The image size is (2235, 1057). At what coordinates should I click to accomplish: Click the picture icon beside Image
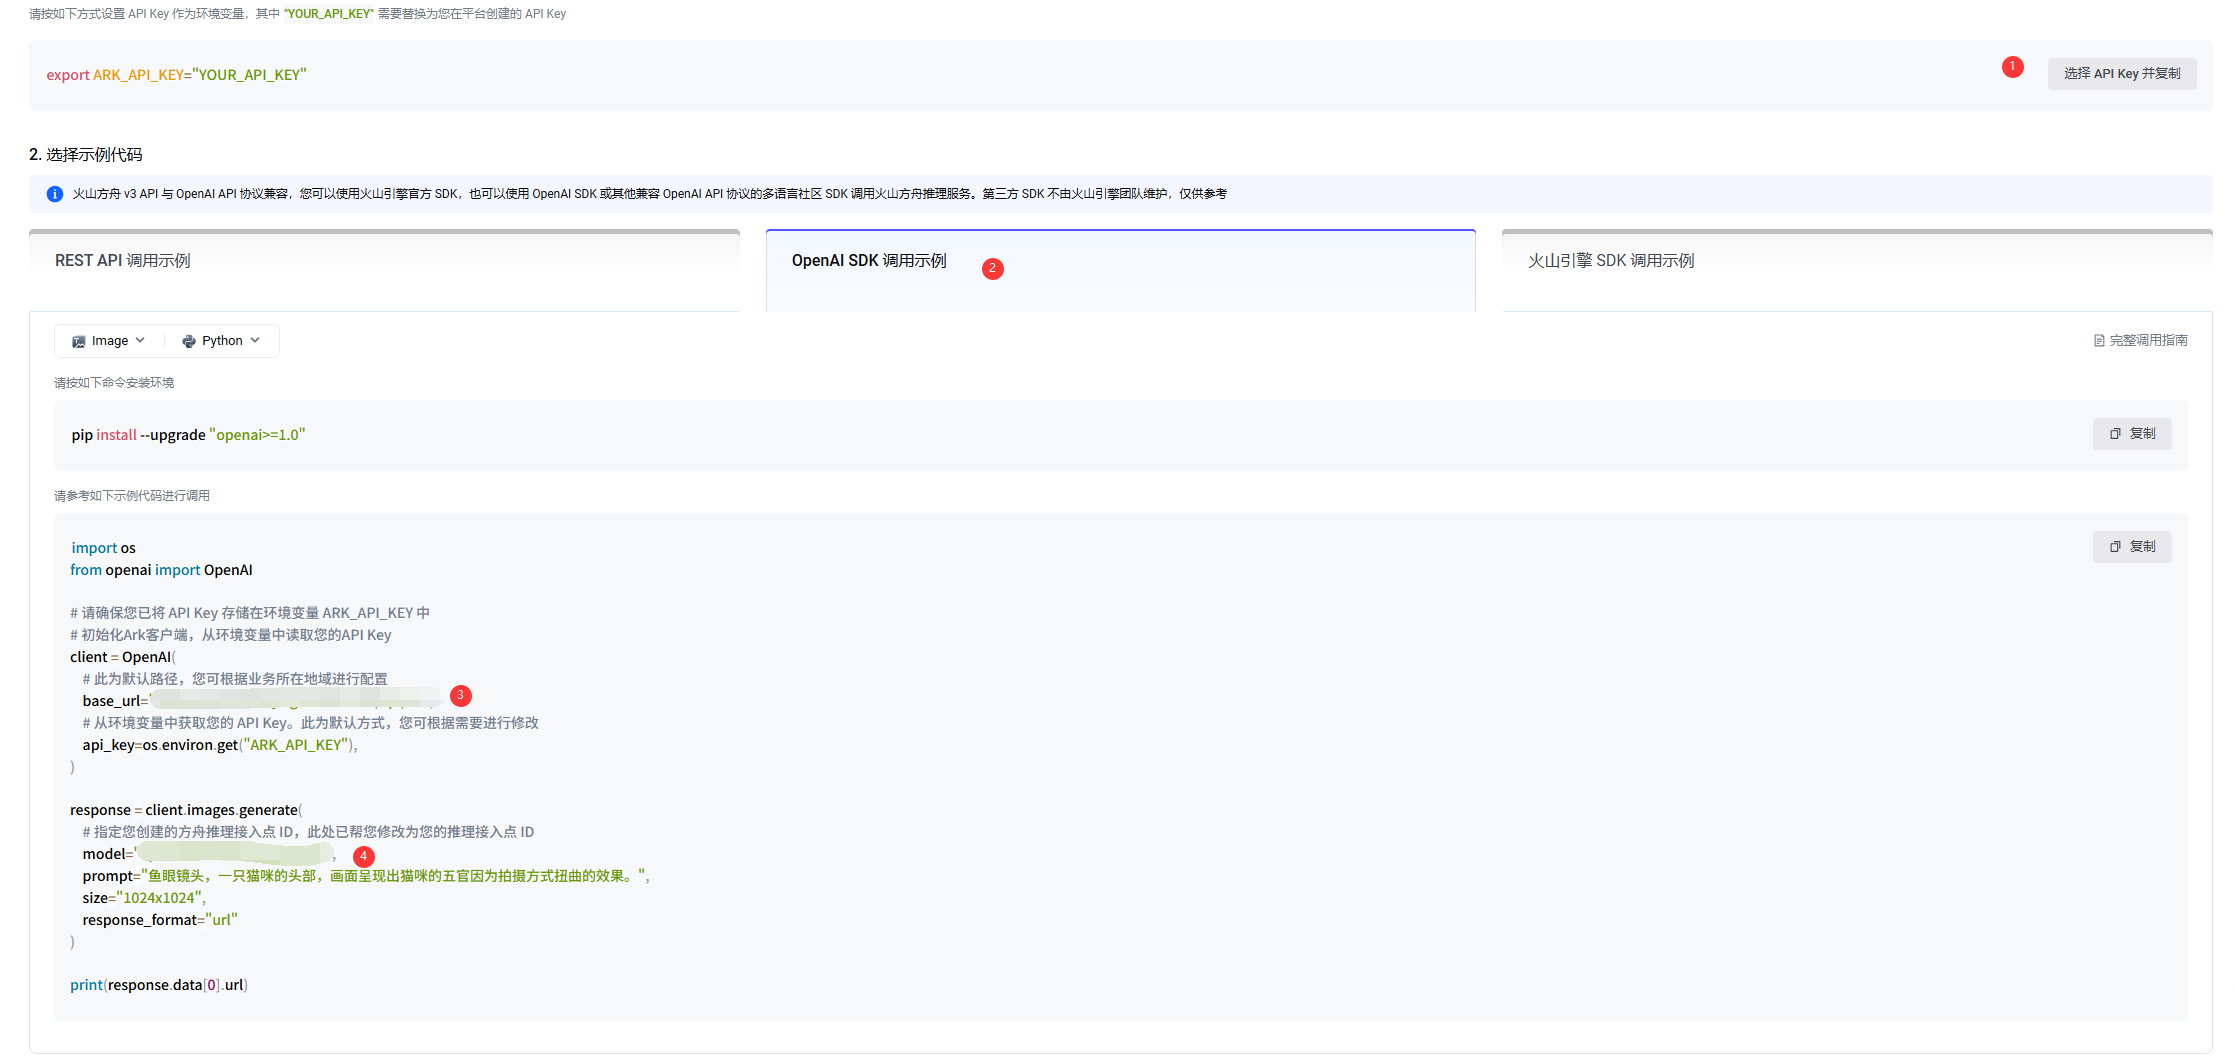(x=78, y=341)
